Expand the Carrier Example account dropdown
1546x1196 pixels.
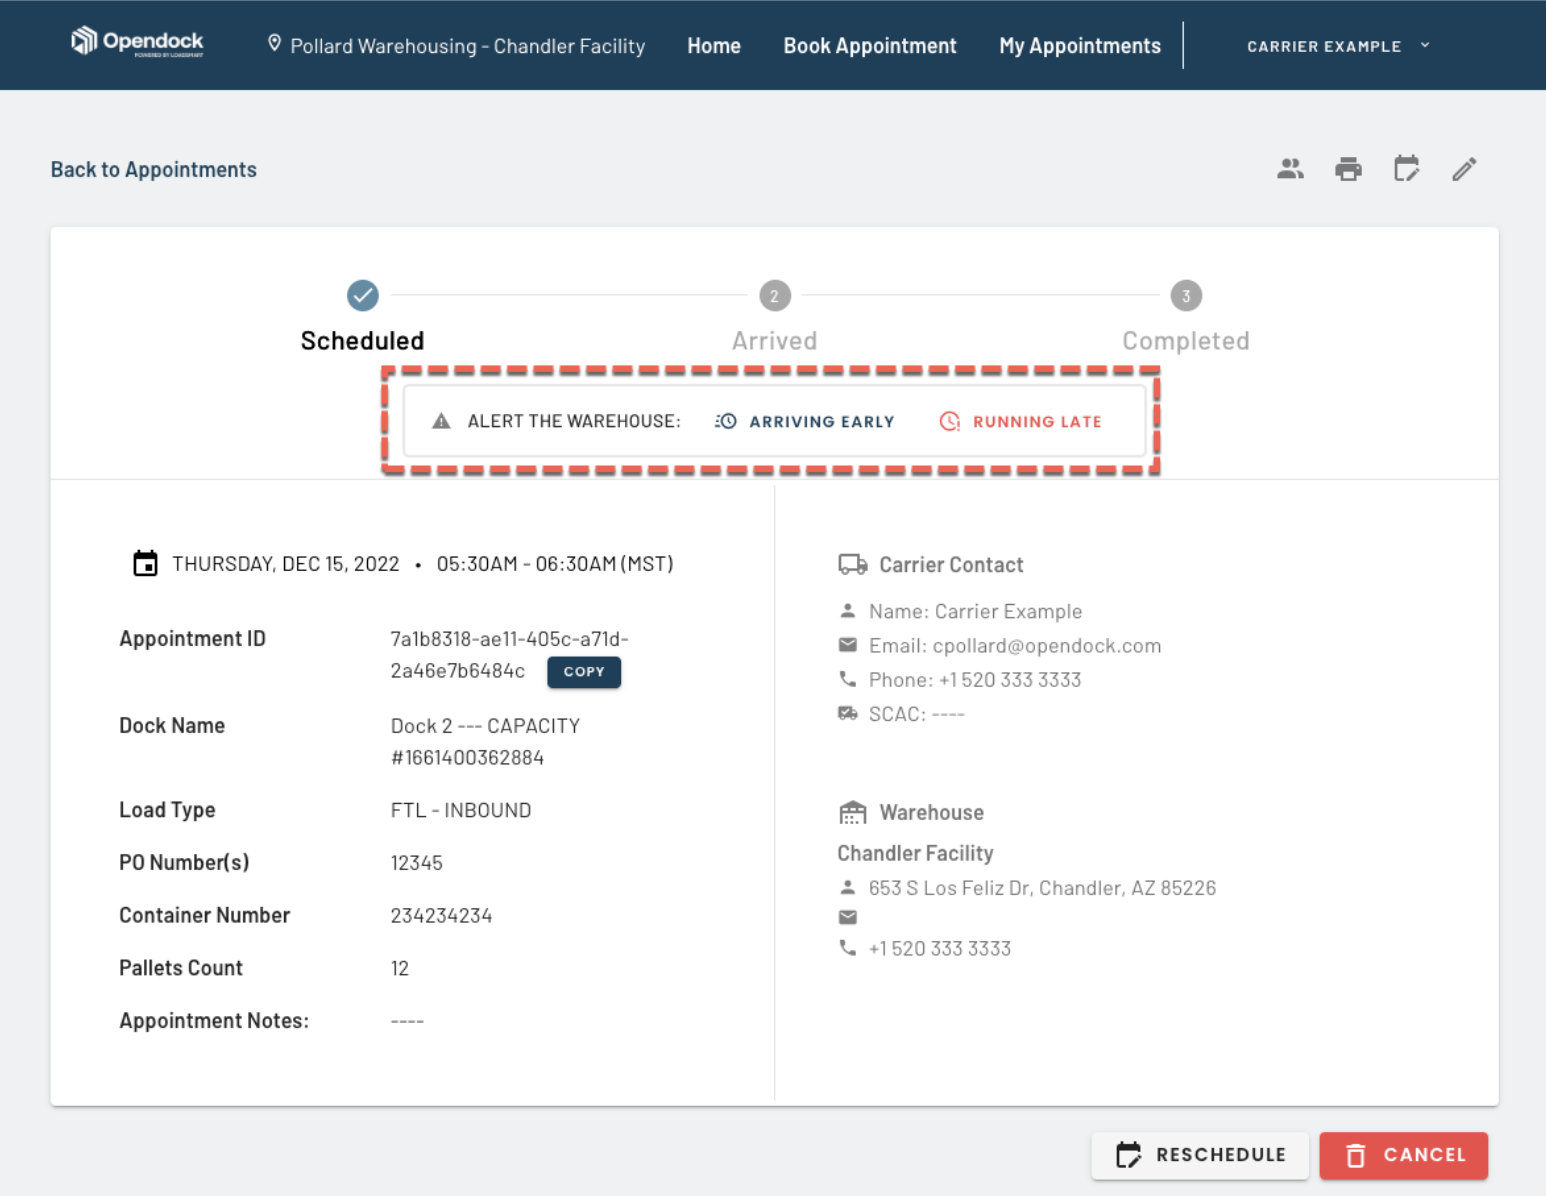tap(1338, 46)
